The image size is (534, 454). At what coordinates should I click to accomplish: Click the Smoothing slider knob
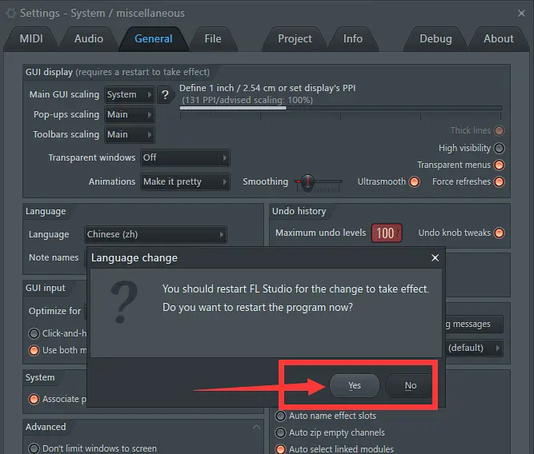pos(308,182)
